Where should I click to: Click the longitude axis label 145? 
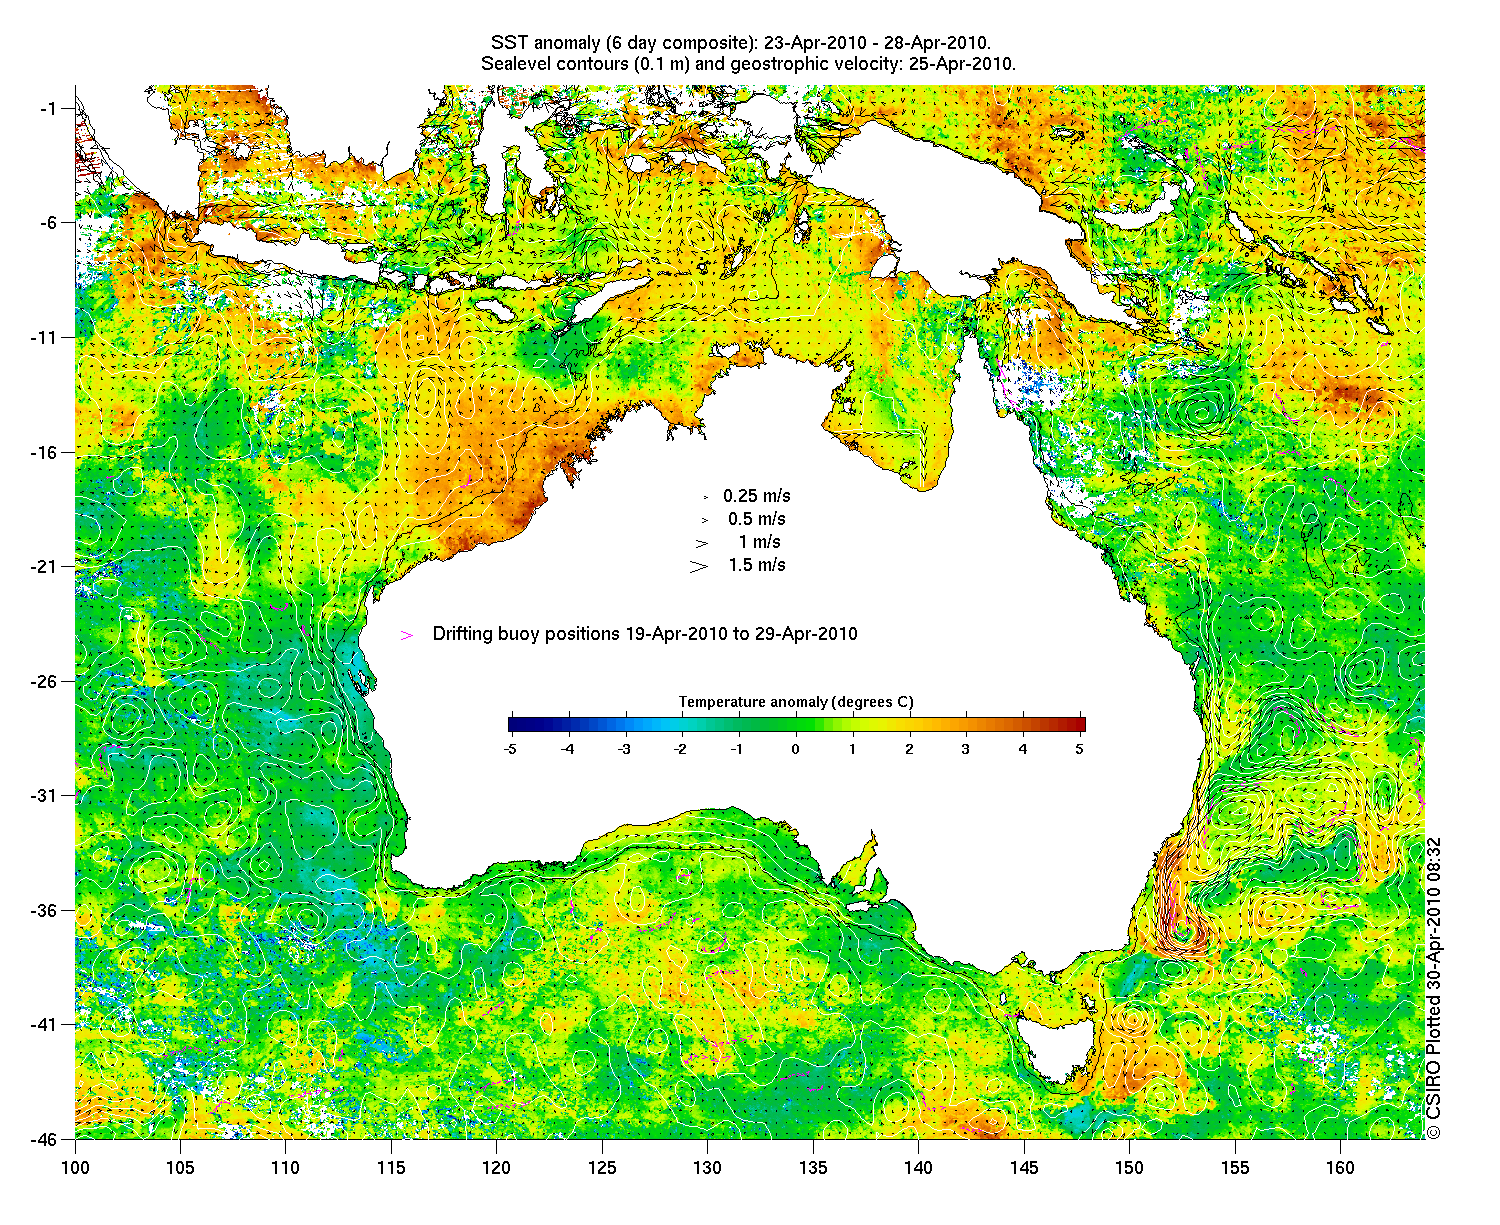tap(1024, 1167)
